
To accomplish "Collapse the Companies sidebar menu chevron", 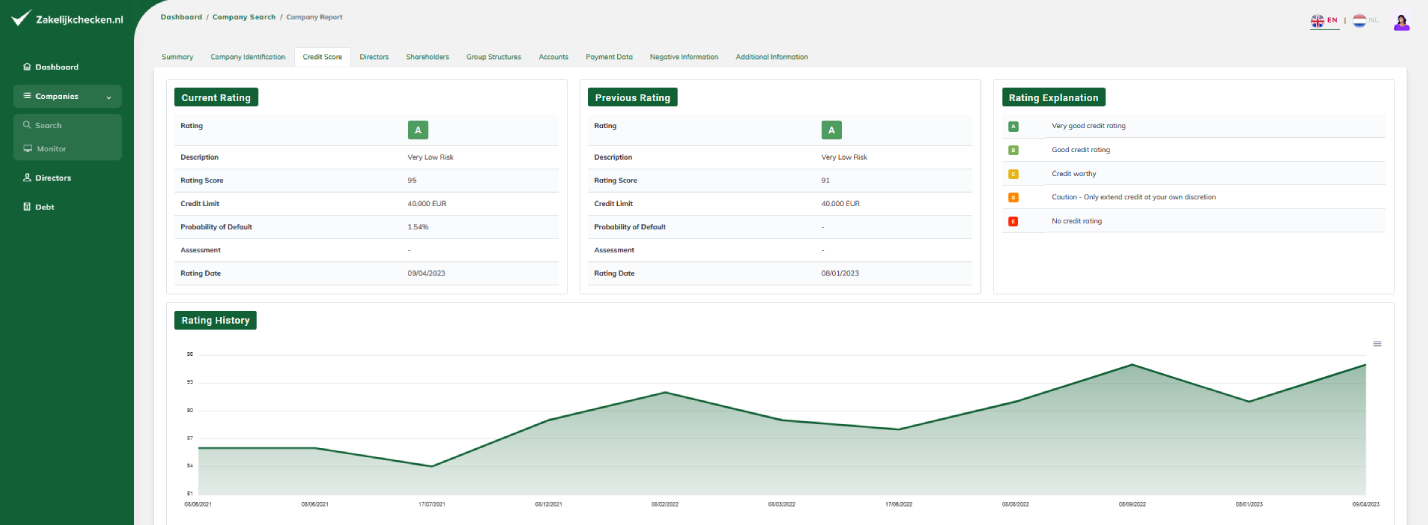I will [x=108, y=97].
